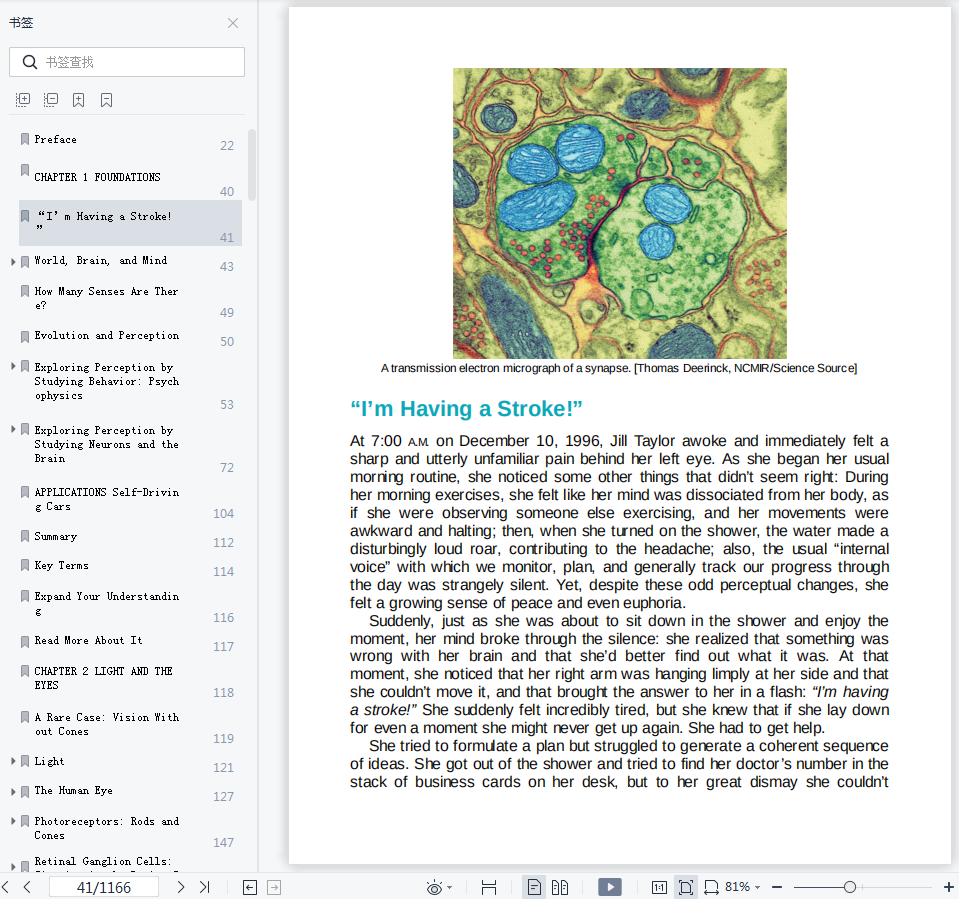This screenshot has width=959, height=899.
Task: Go back to previous view
Action: (250, 887)
